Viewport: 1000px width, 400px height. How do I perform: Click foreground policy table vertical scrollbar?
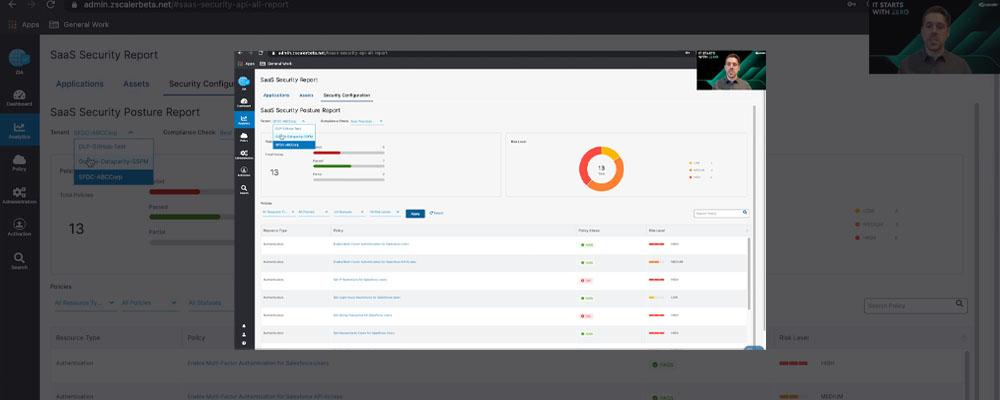(x=749, y=274)
